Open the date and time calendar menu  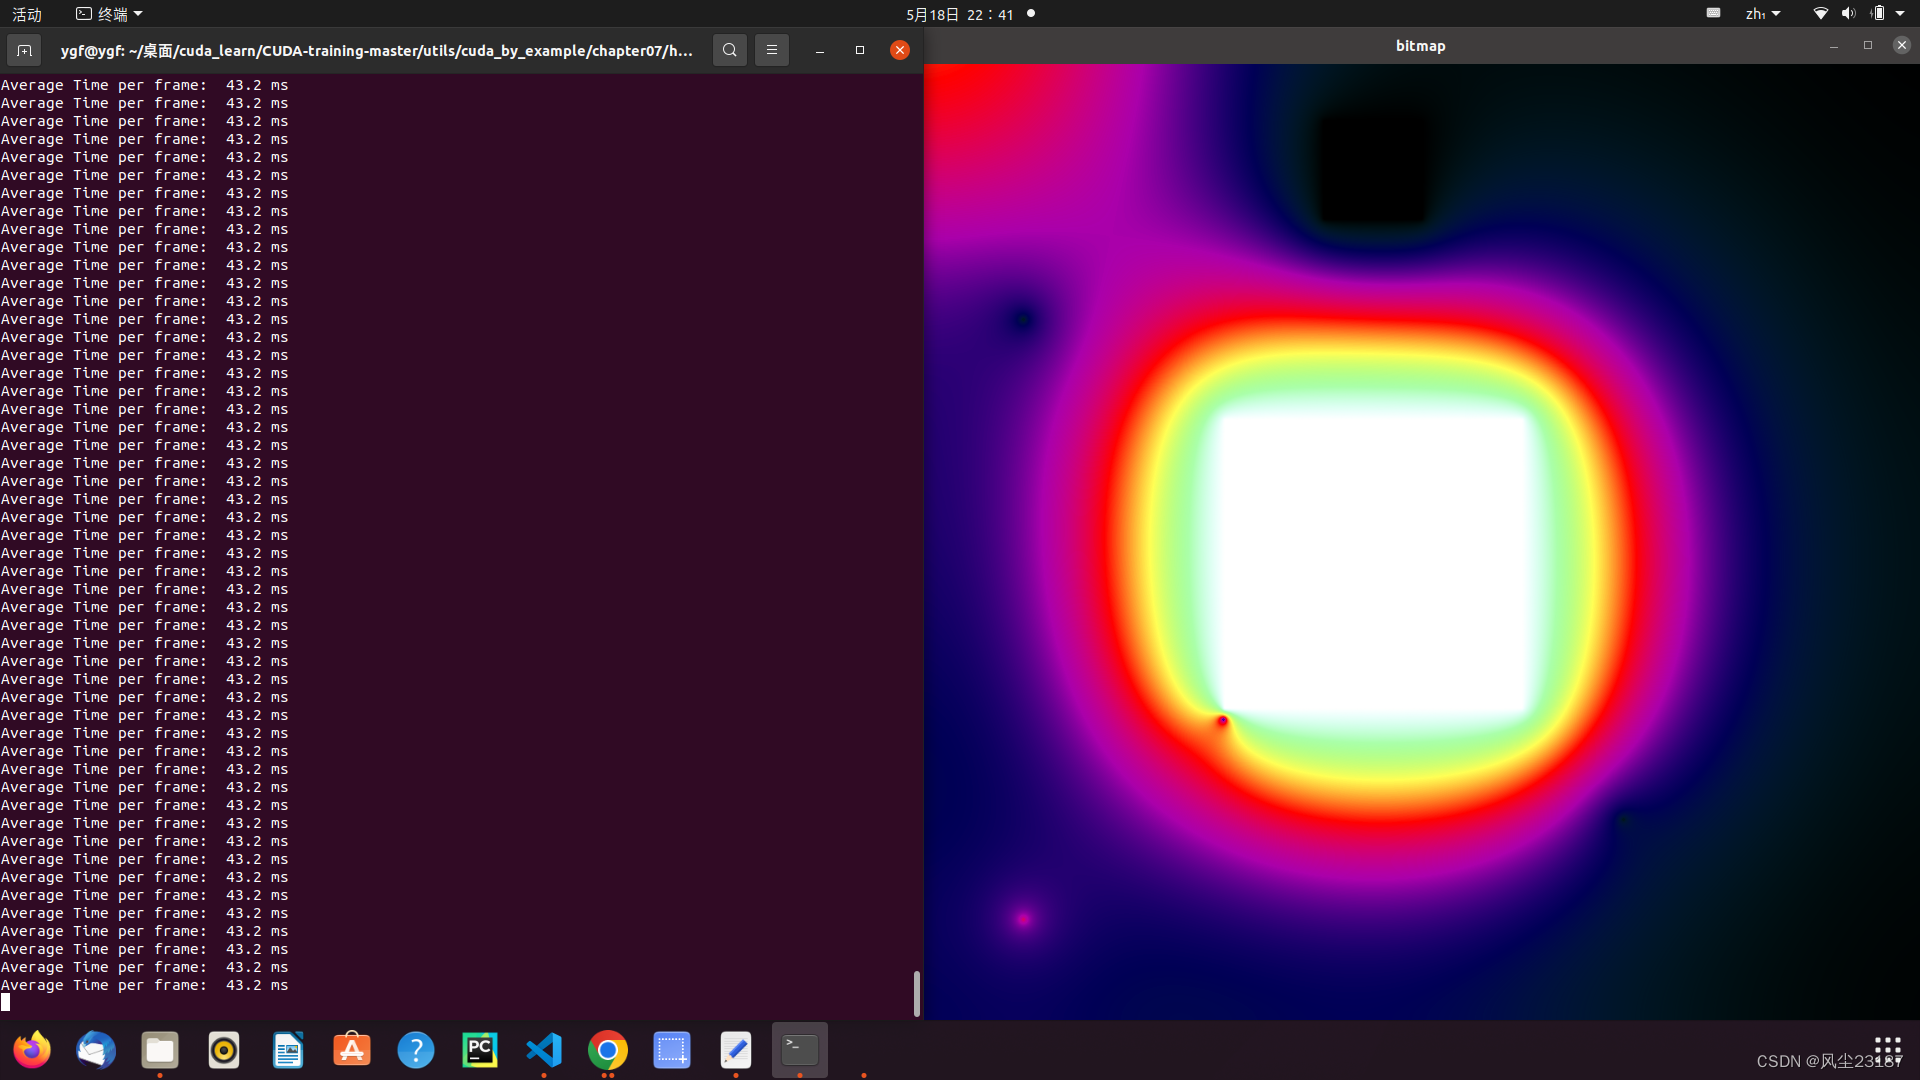[960, 14]
